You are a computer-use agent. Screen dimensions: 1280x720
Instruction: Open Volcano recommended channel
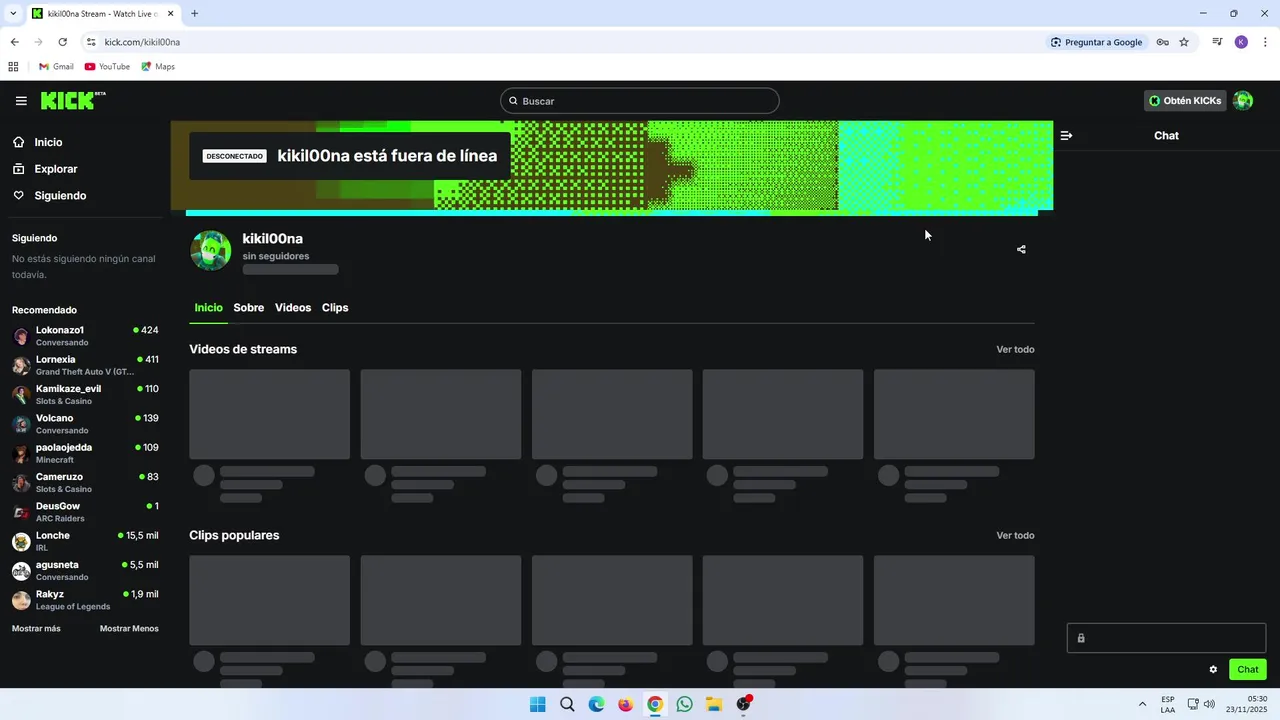tap(85, 424)
